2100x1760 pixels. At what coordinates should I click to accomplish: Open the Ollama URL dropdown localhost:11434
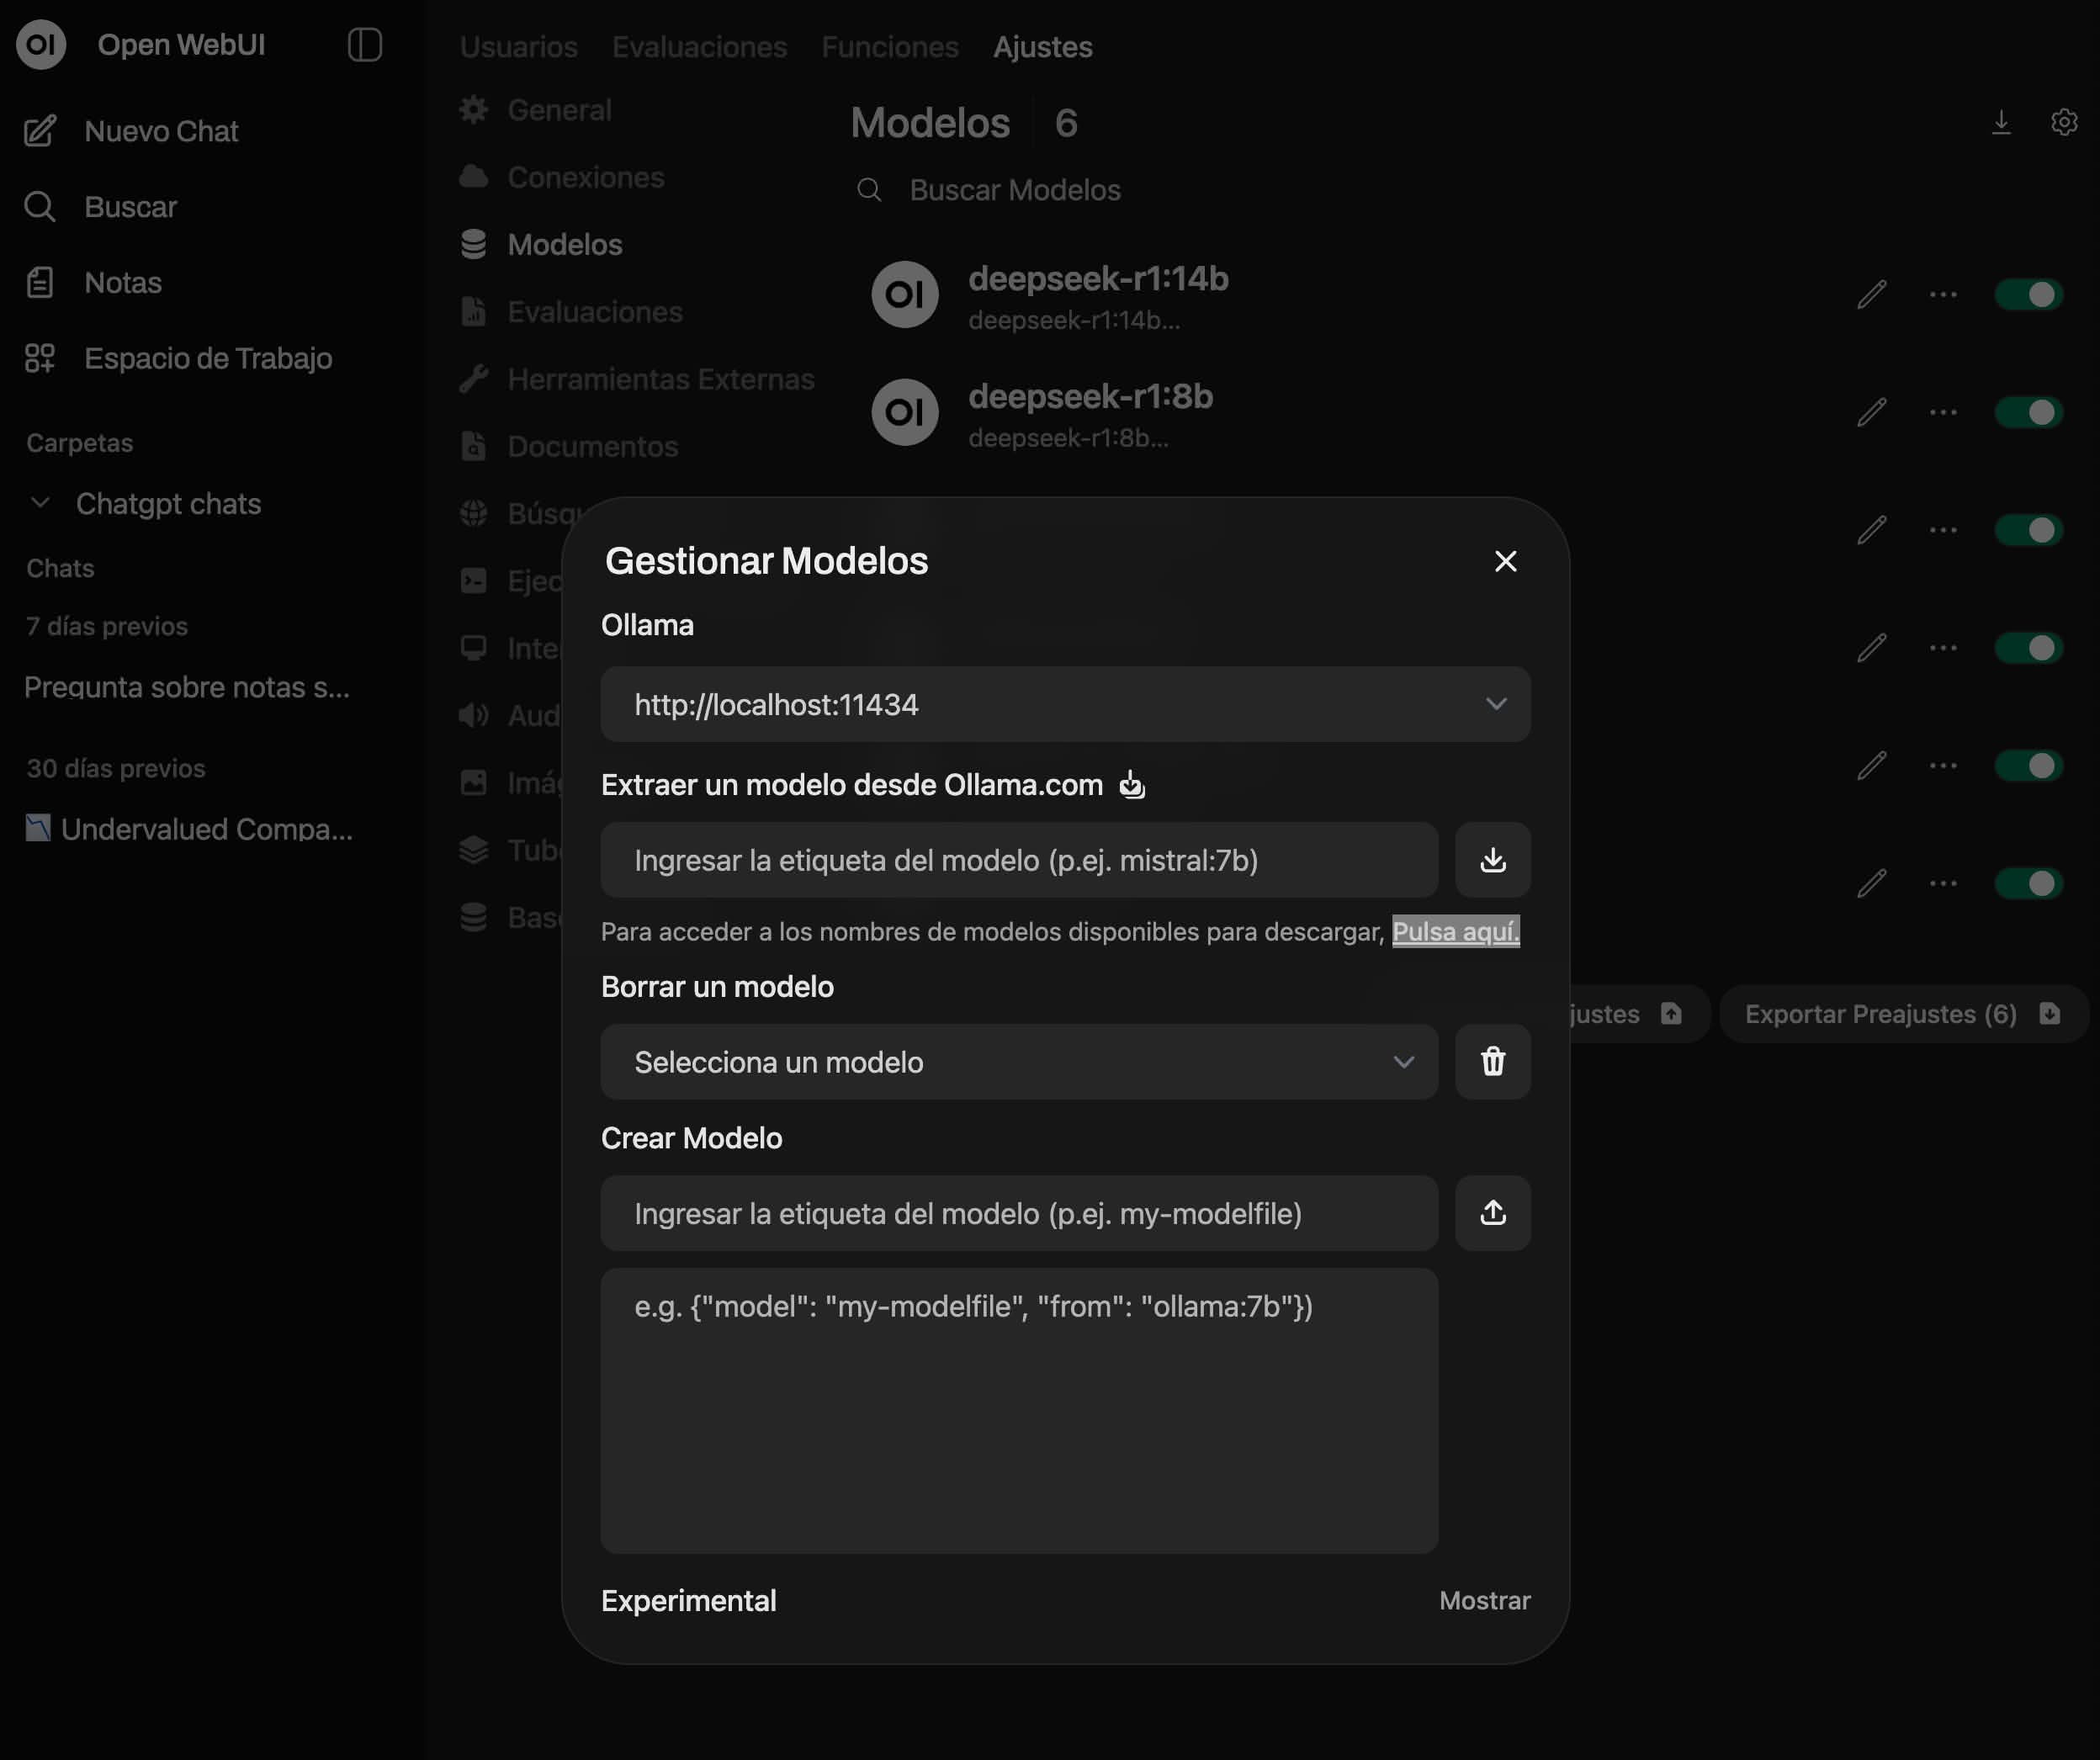[1065, 705]
